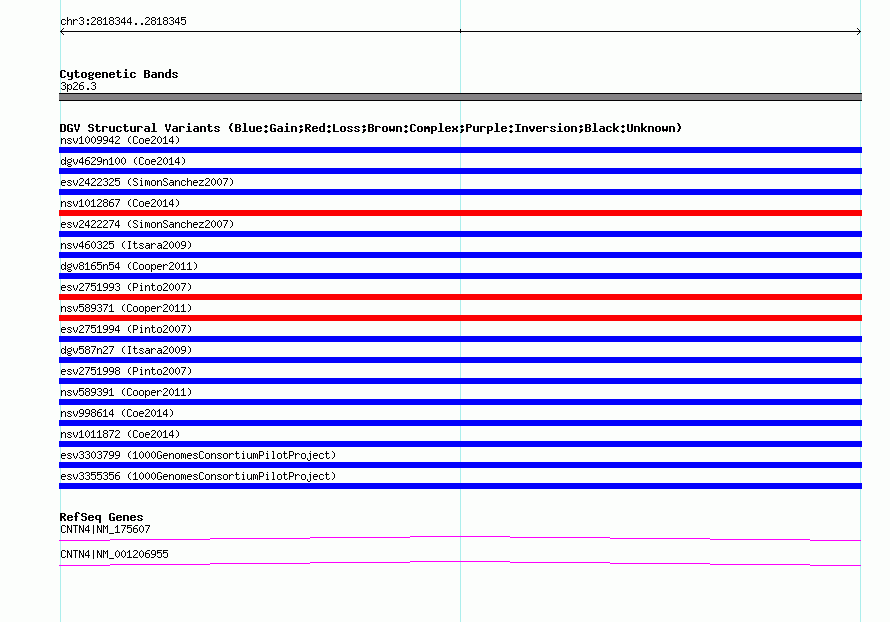Select the nsv998614 (Coe2014) label
Screen dimensions: 890x622
click(x=117, y=413)
